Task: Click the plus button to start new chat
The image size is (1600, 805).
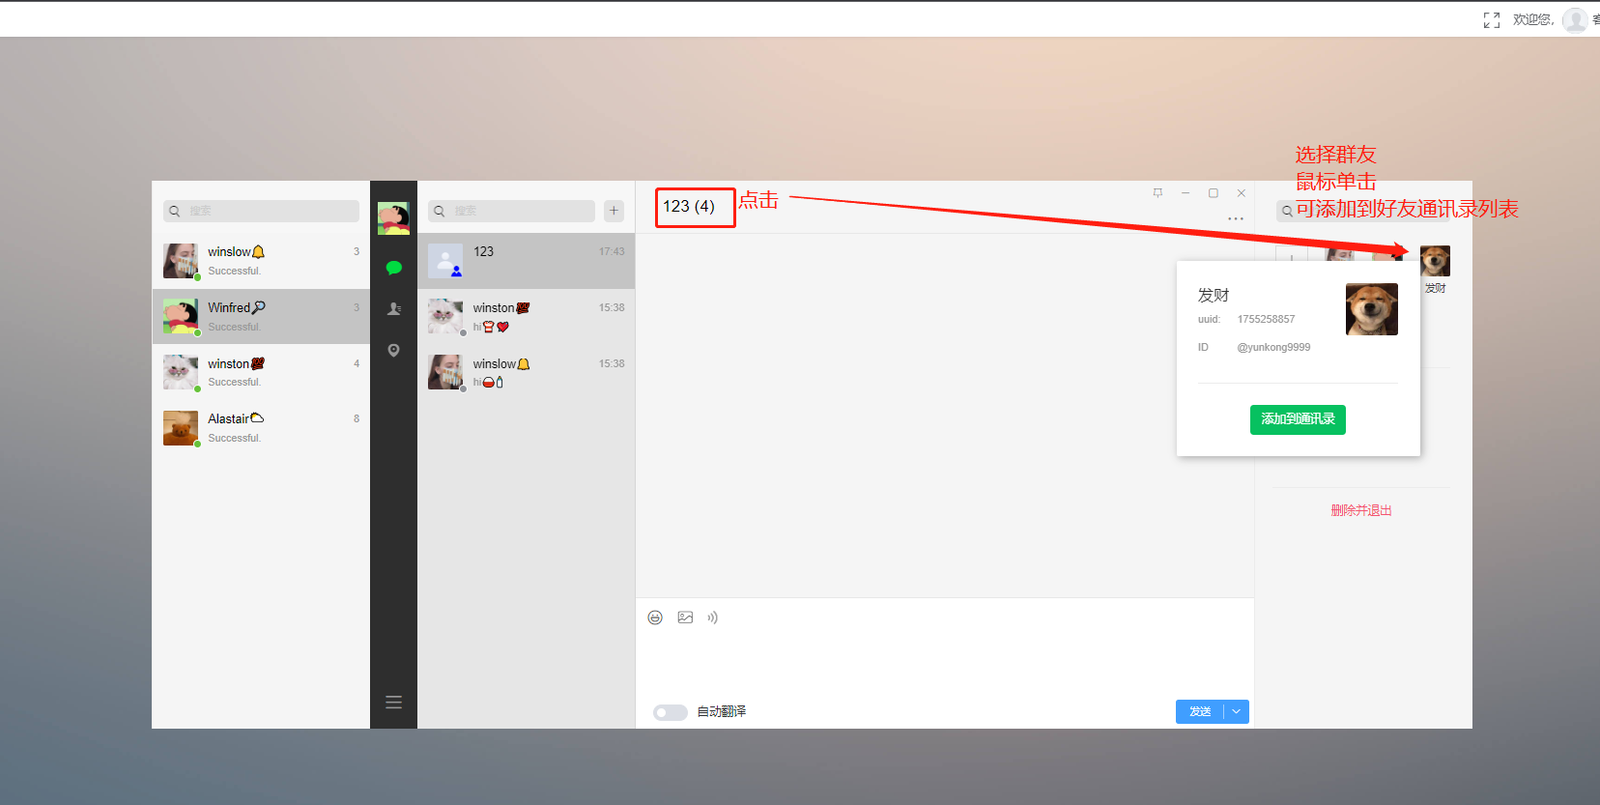Action: click(614, 211)
